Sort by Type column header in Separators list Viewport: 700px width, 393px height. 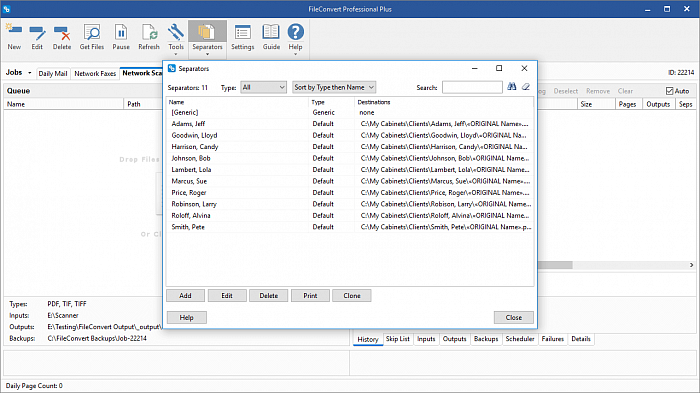[332, 102]
